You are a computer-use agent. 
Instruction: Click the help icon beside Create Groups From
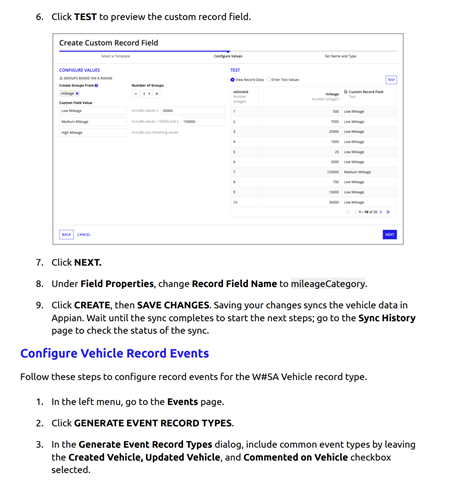96,86
